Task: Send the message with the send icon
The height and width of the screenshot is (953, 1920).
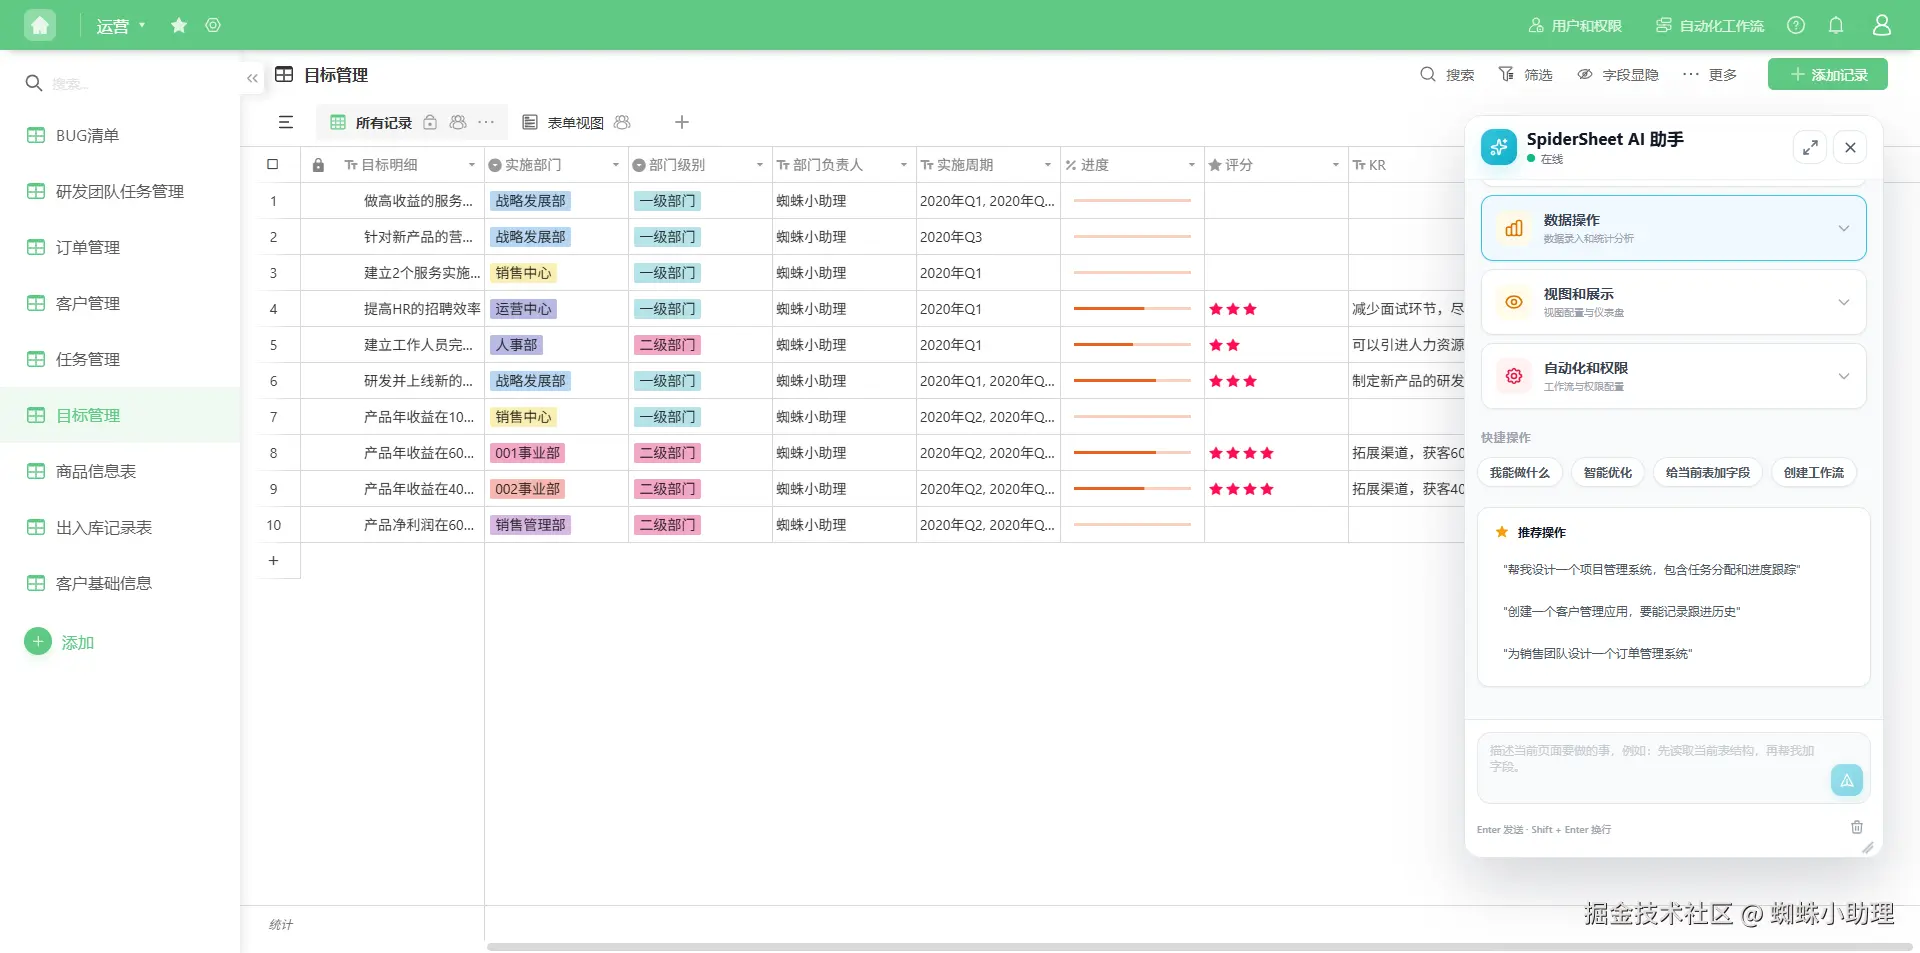Action: point(1846,780)
